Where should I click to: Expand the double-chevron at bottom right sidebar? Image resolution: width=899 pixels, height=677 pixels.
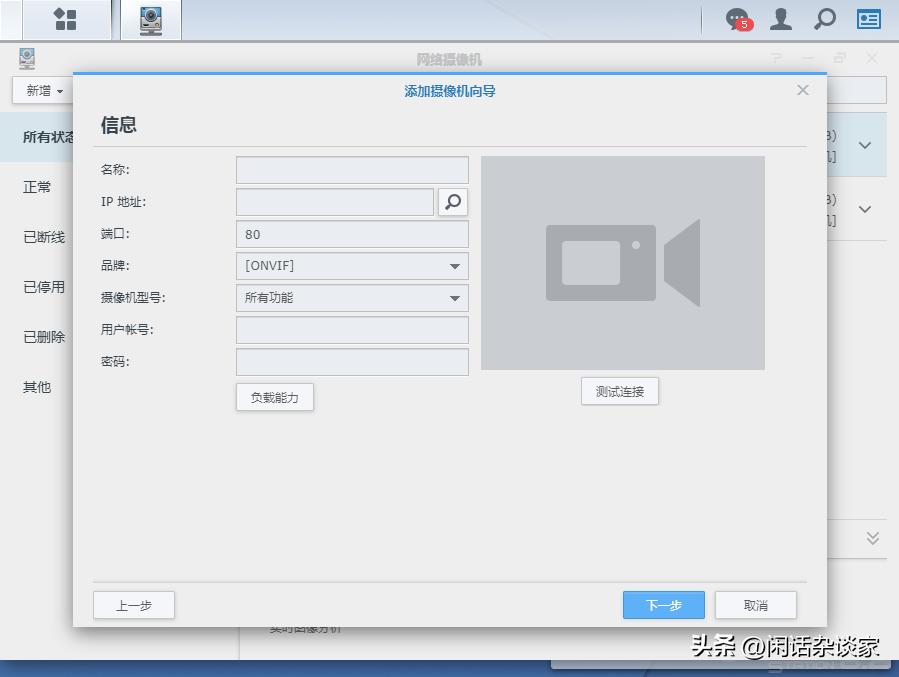point(874,538)
